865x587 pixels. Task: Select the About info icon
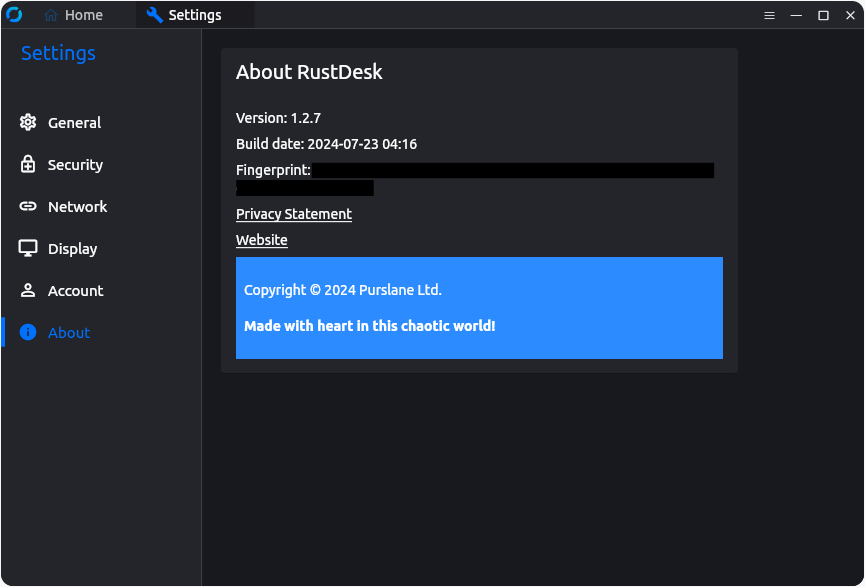28,332
